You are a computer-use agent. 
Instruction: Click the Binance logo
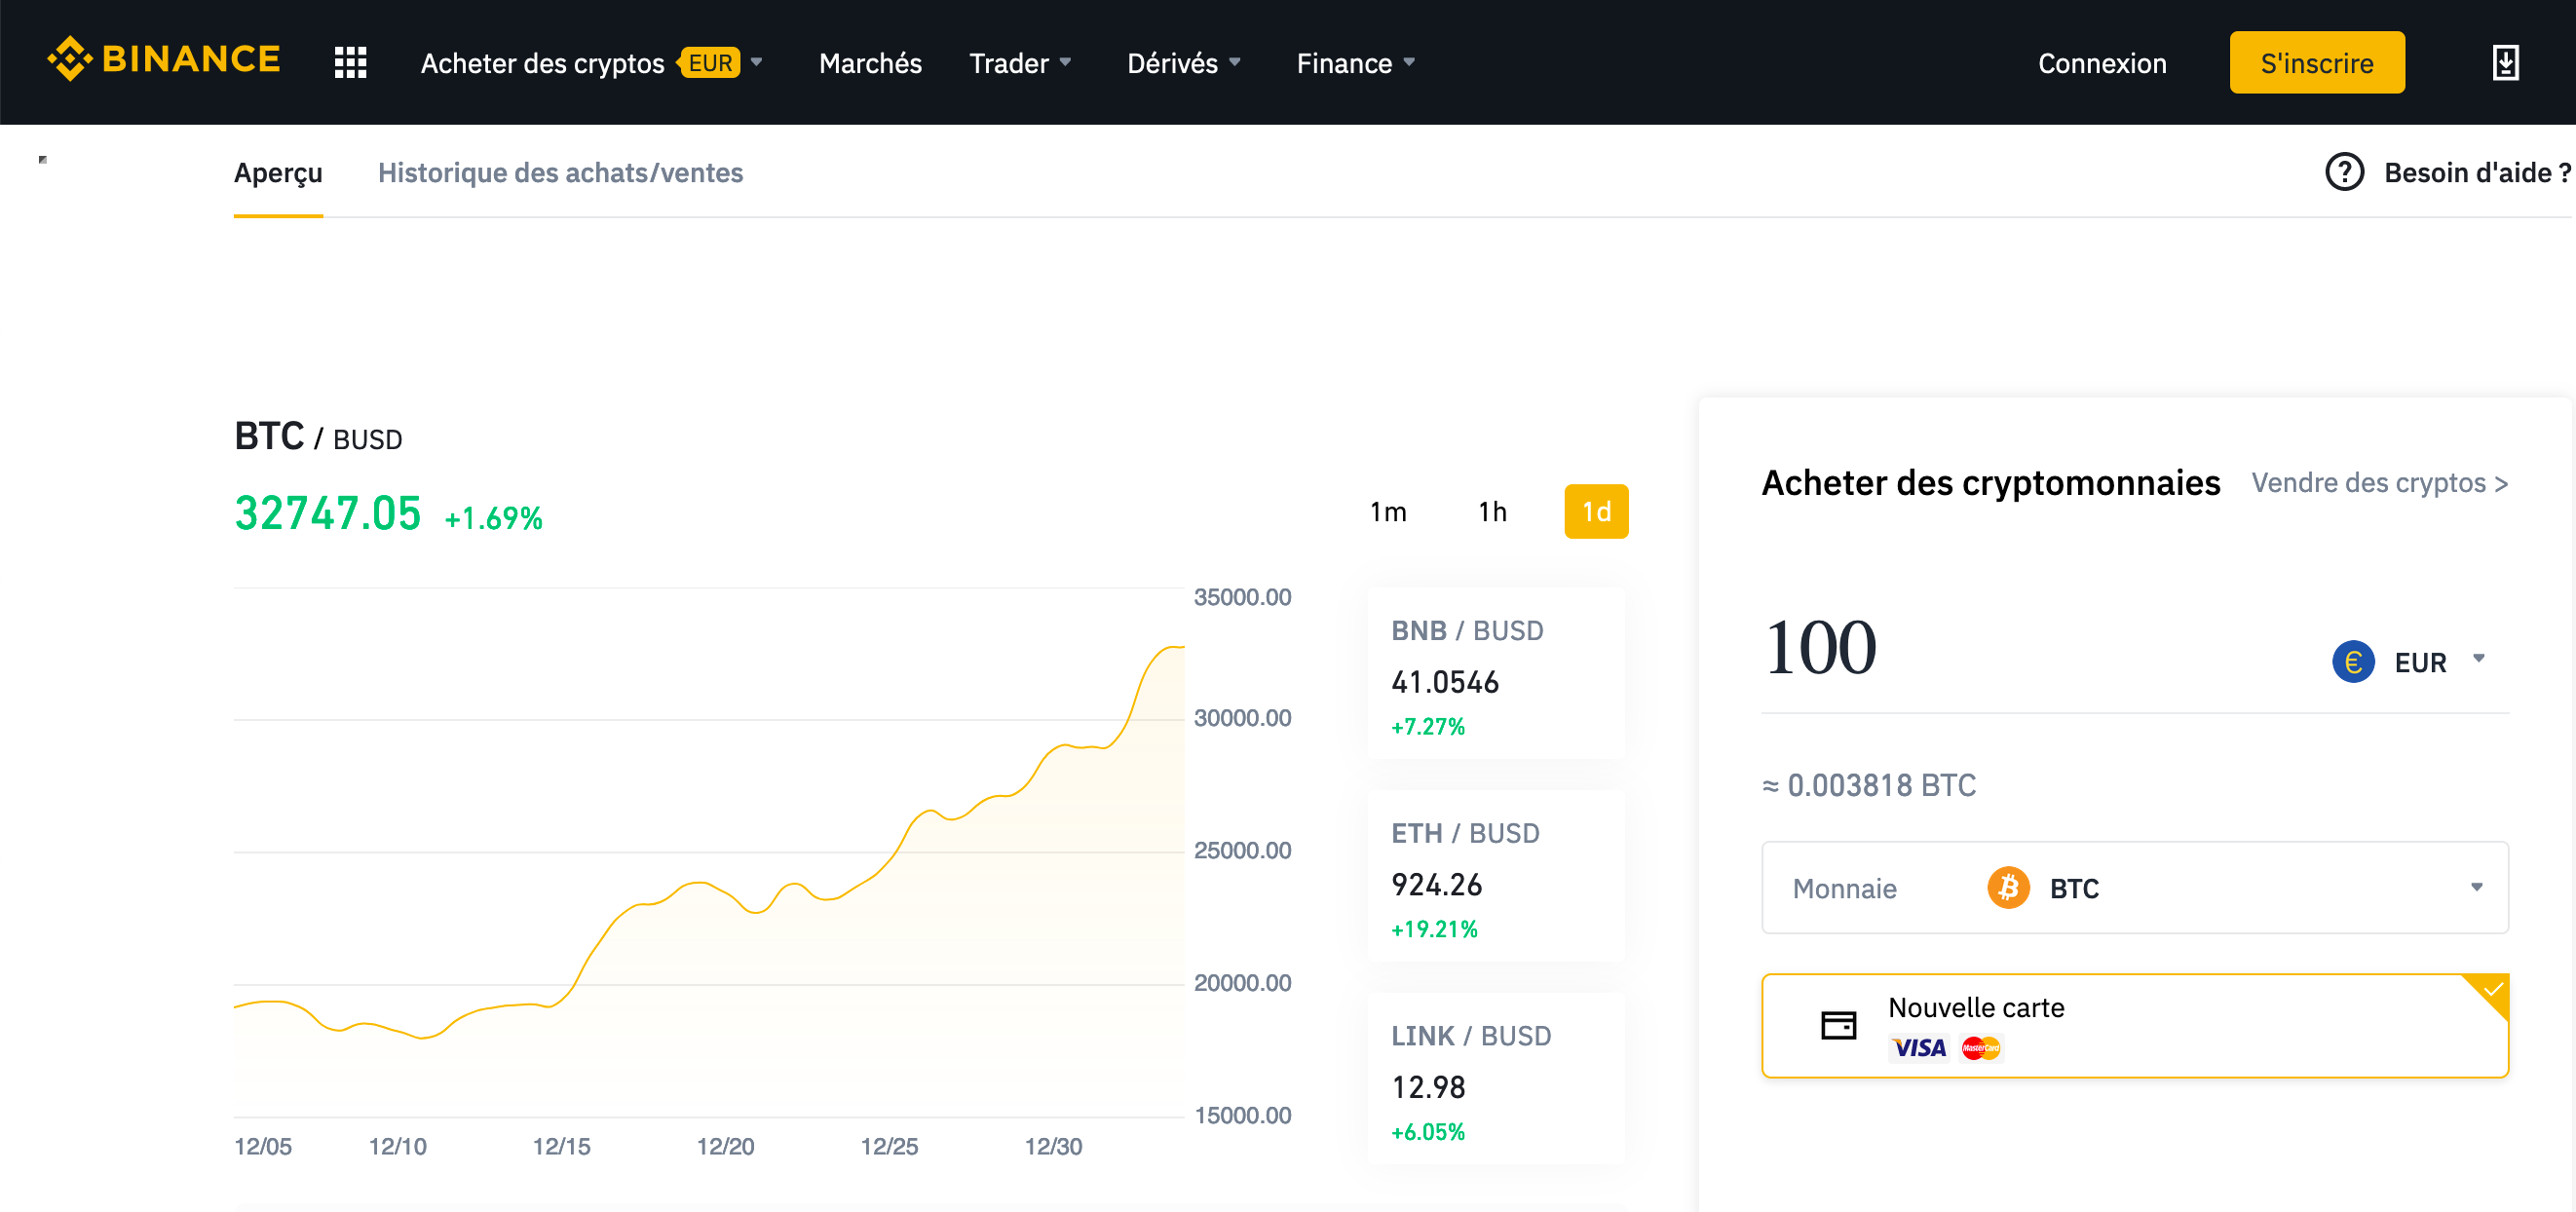164,60
